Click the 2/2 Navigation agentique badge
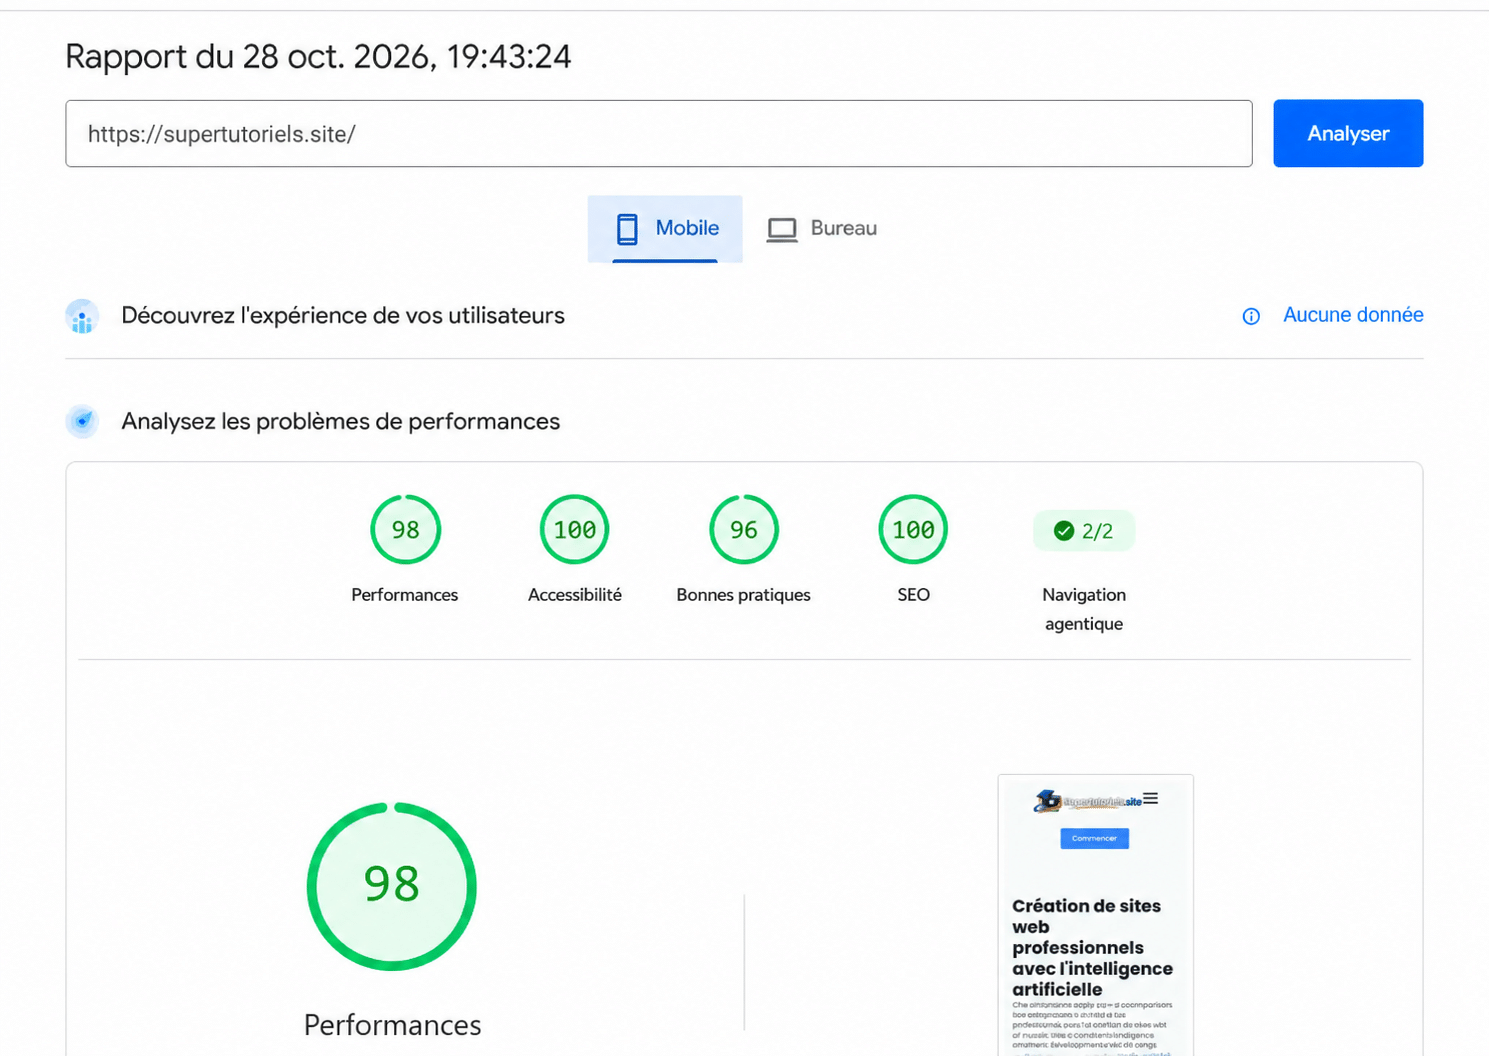The height and width of the screenshot is (1056, 1489). (x=1084, y=531)
